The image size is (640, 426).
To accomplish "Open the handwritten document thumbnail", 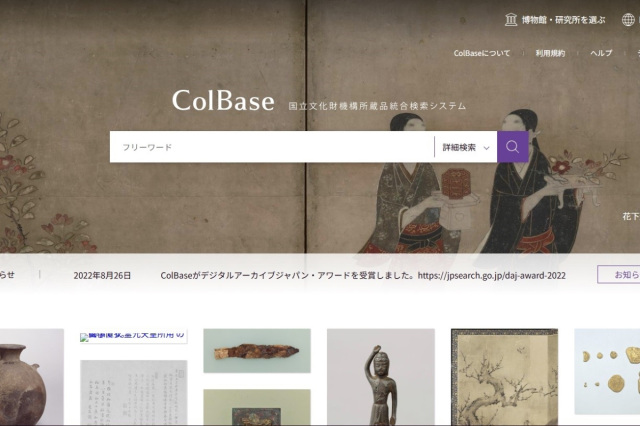I will point(133,393).
